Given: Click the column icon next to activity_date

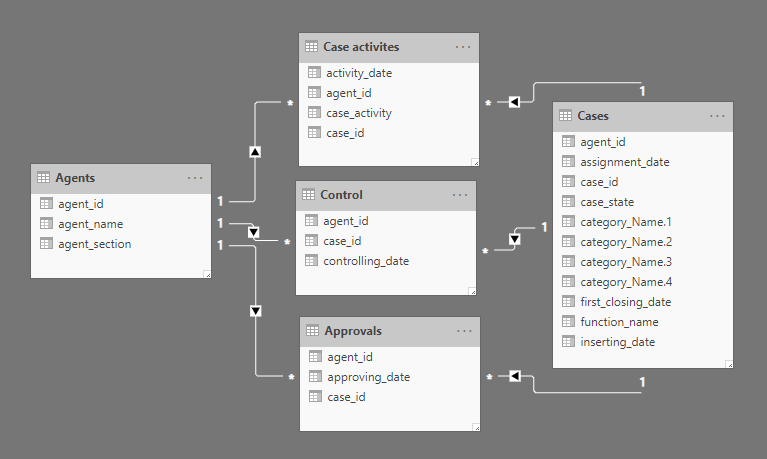Looking at the screenshot, I should tap(315, 72).
